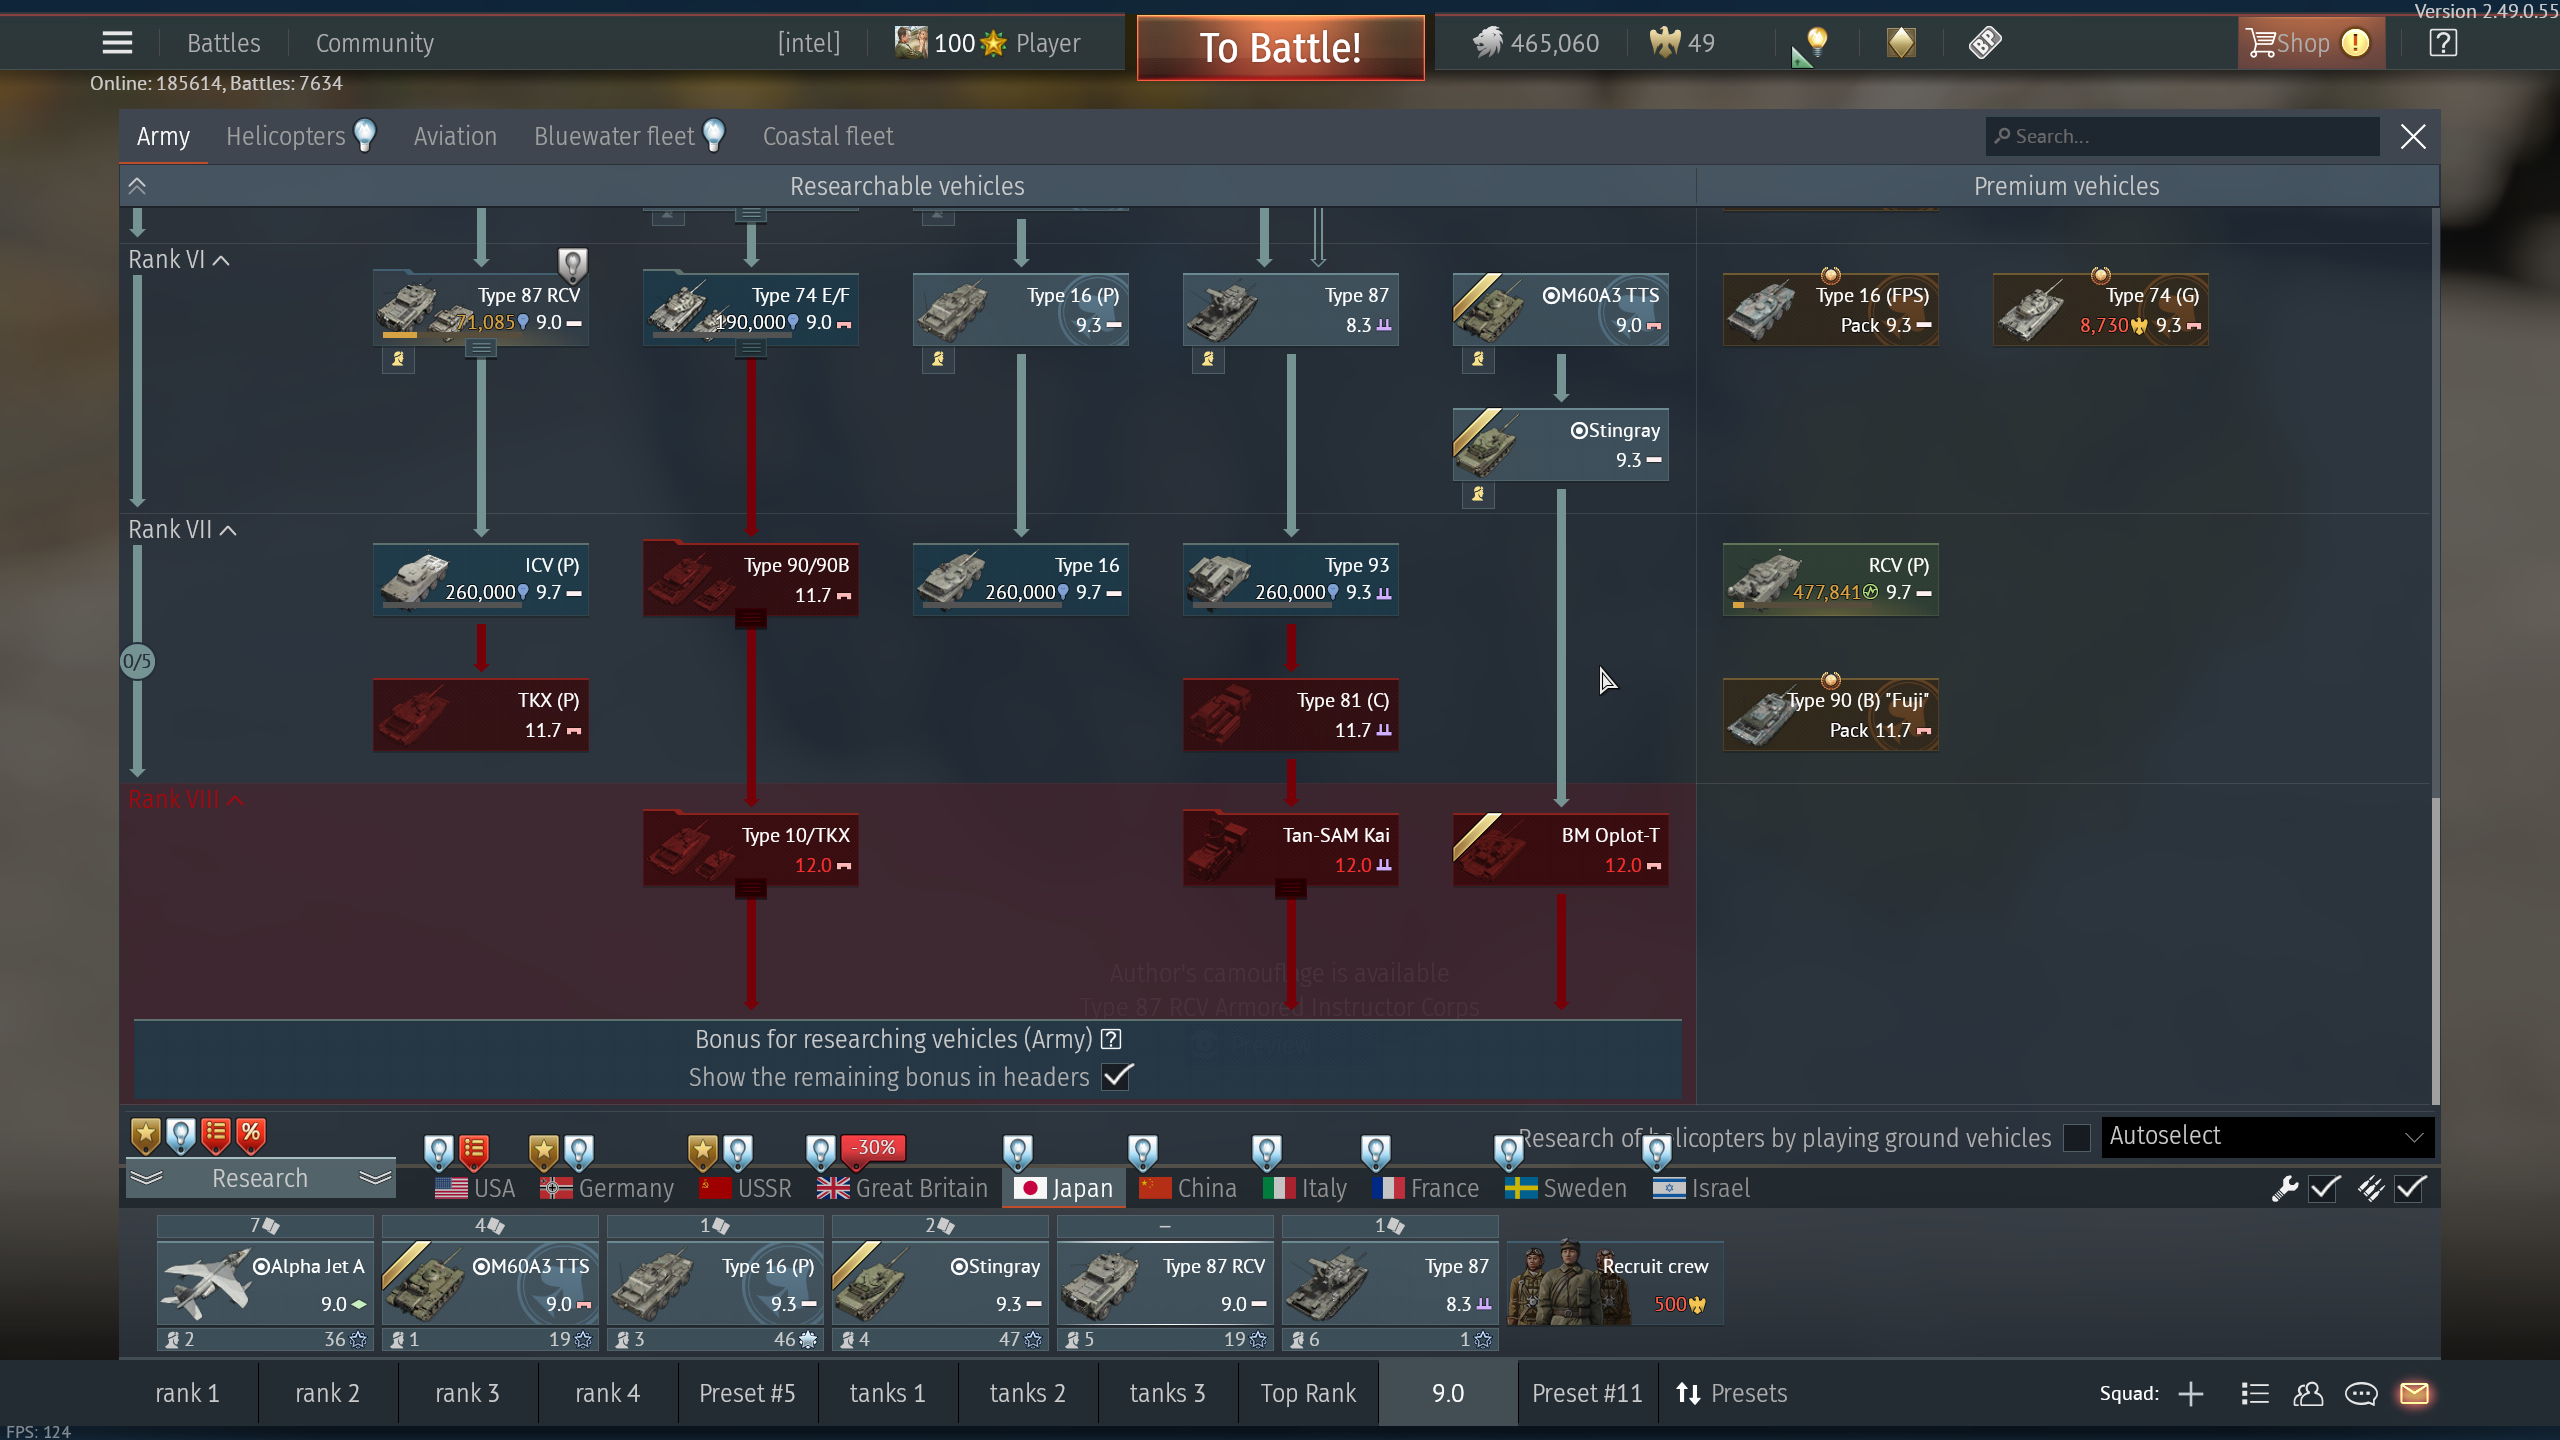Click the wrench repair icon

(2284, 1188)
